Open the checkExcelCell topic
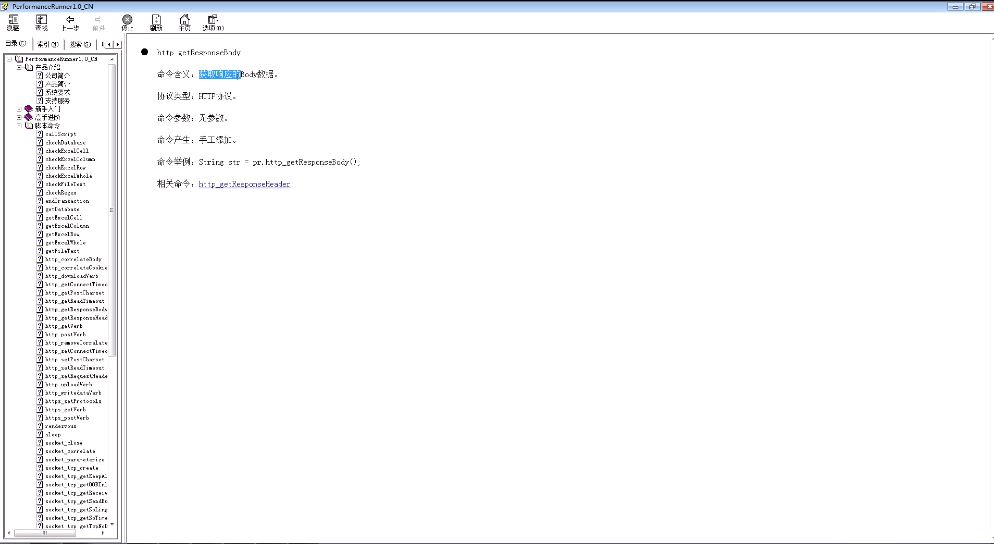 click(x=67, y=151)
